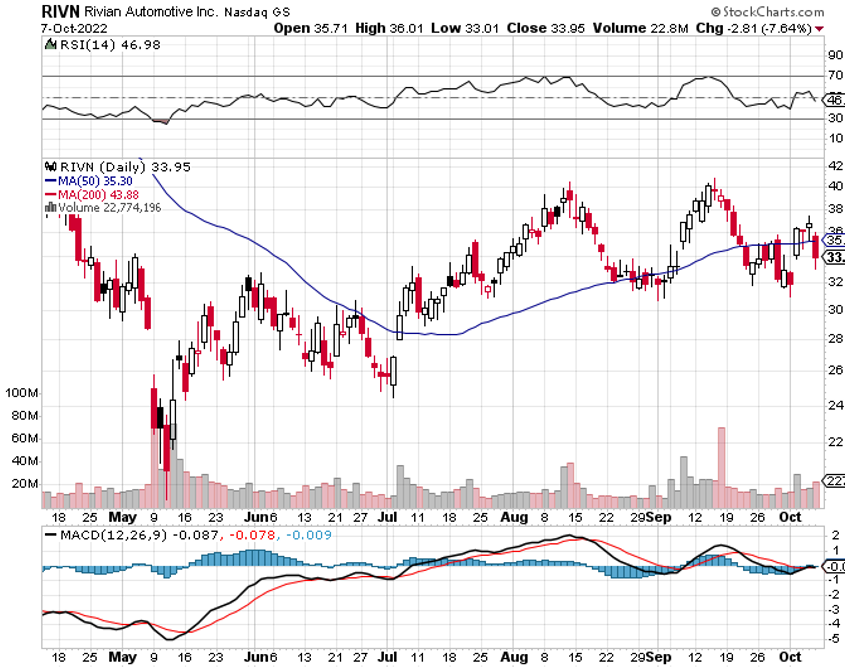Click the blue MA(50) line swatch in legend
Viewport: 845px width, 668px height.
(x=51, y=182)
